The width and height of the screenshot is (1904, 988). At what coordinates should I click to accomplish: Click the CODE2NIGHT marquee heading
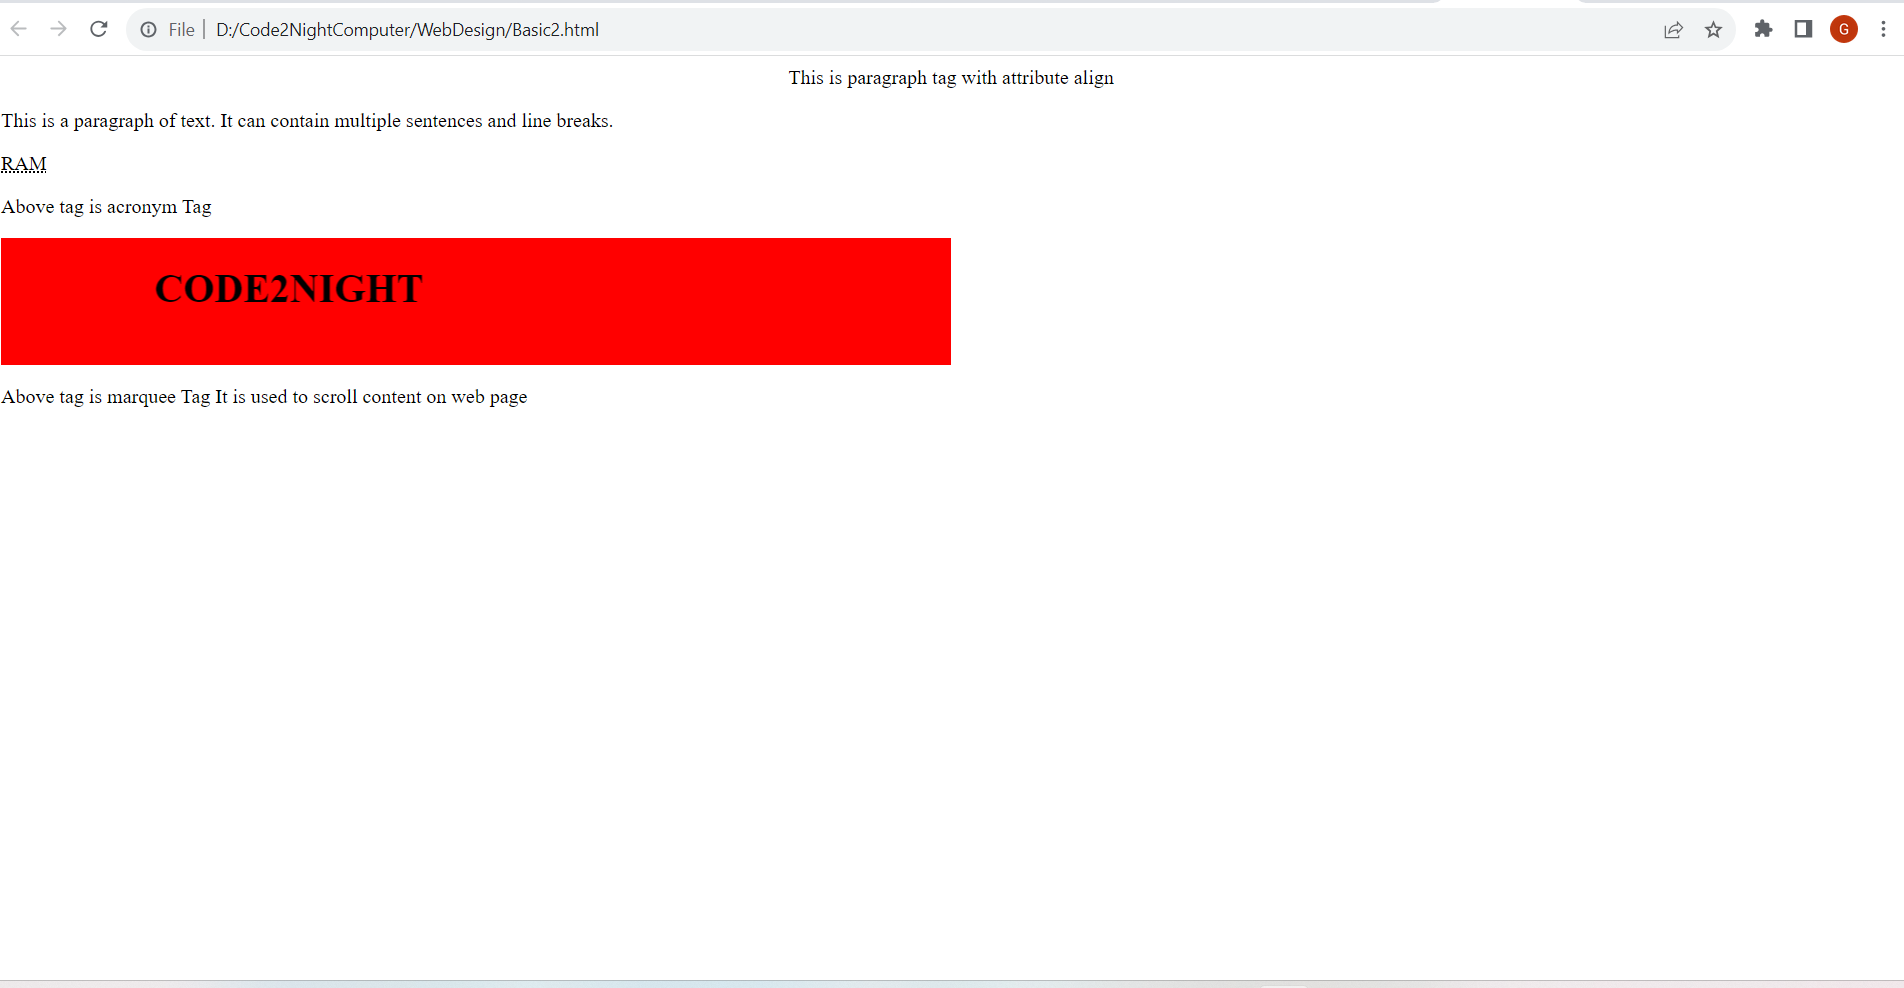[x=289, y=289]
